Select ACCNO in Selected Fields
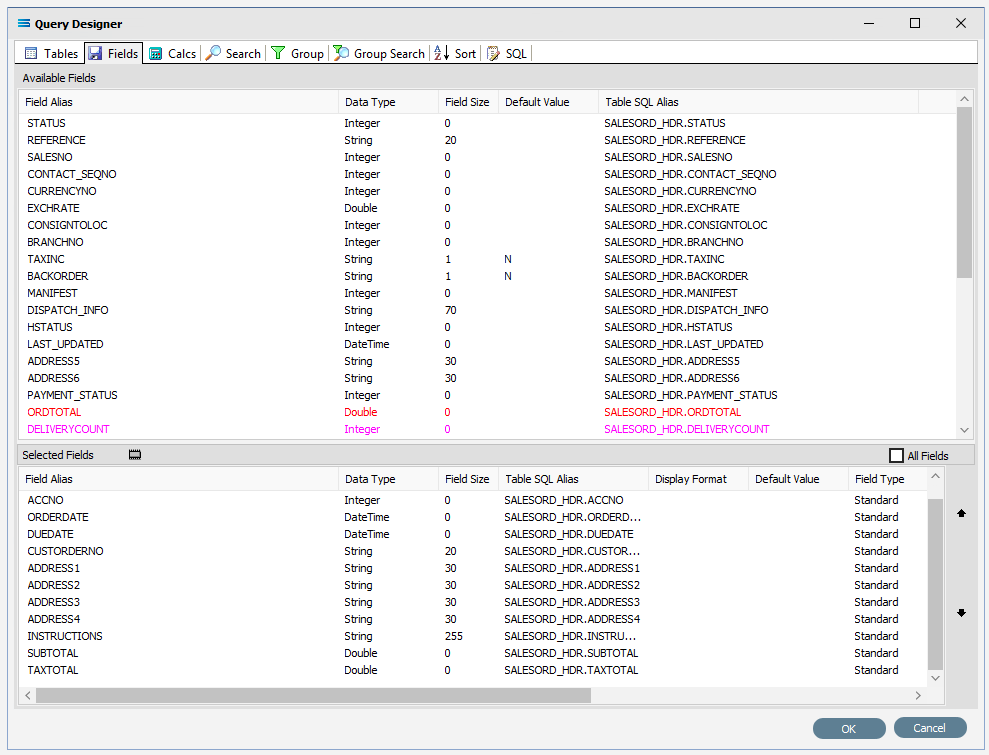 coord(474,500)
